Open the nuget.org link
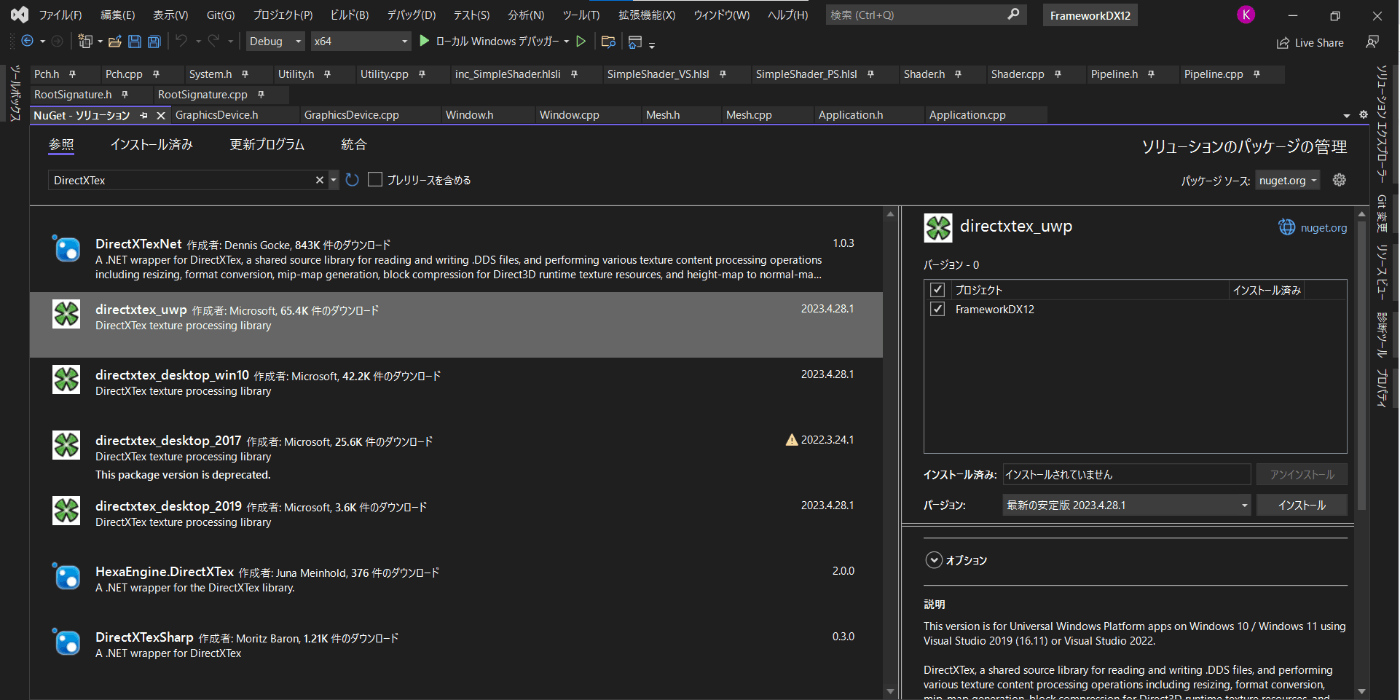Image resolution: width=1400 pixels, height=700 pixels. [x=1323, y=228]
